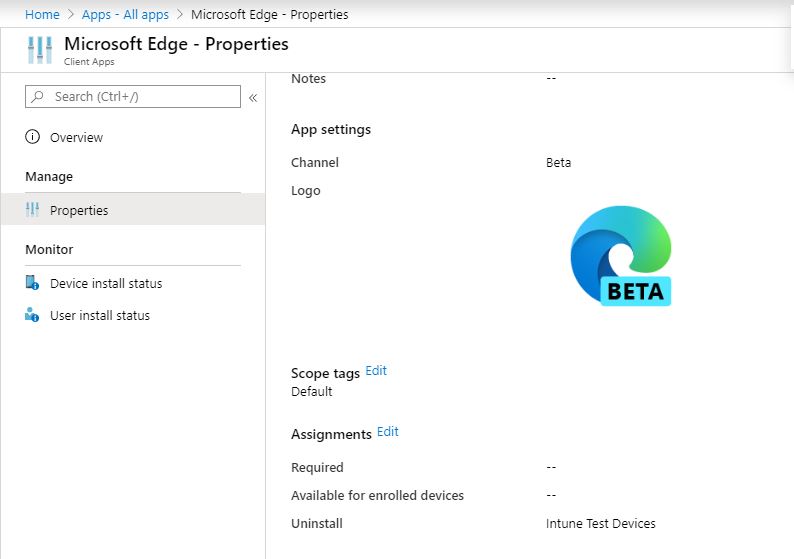Screen dimensions: 794x559
Task: Click the first breadcrumb chevron after Home
Action: (70, 15)
